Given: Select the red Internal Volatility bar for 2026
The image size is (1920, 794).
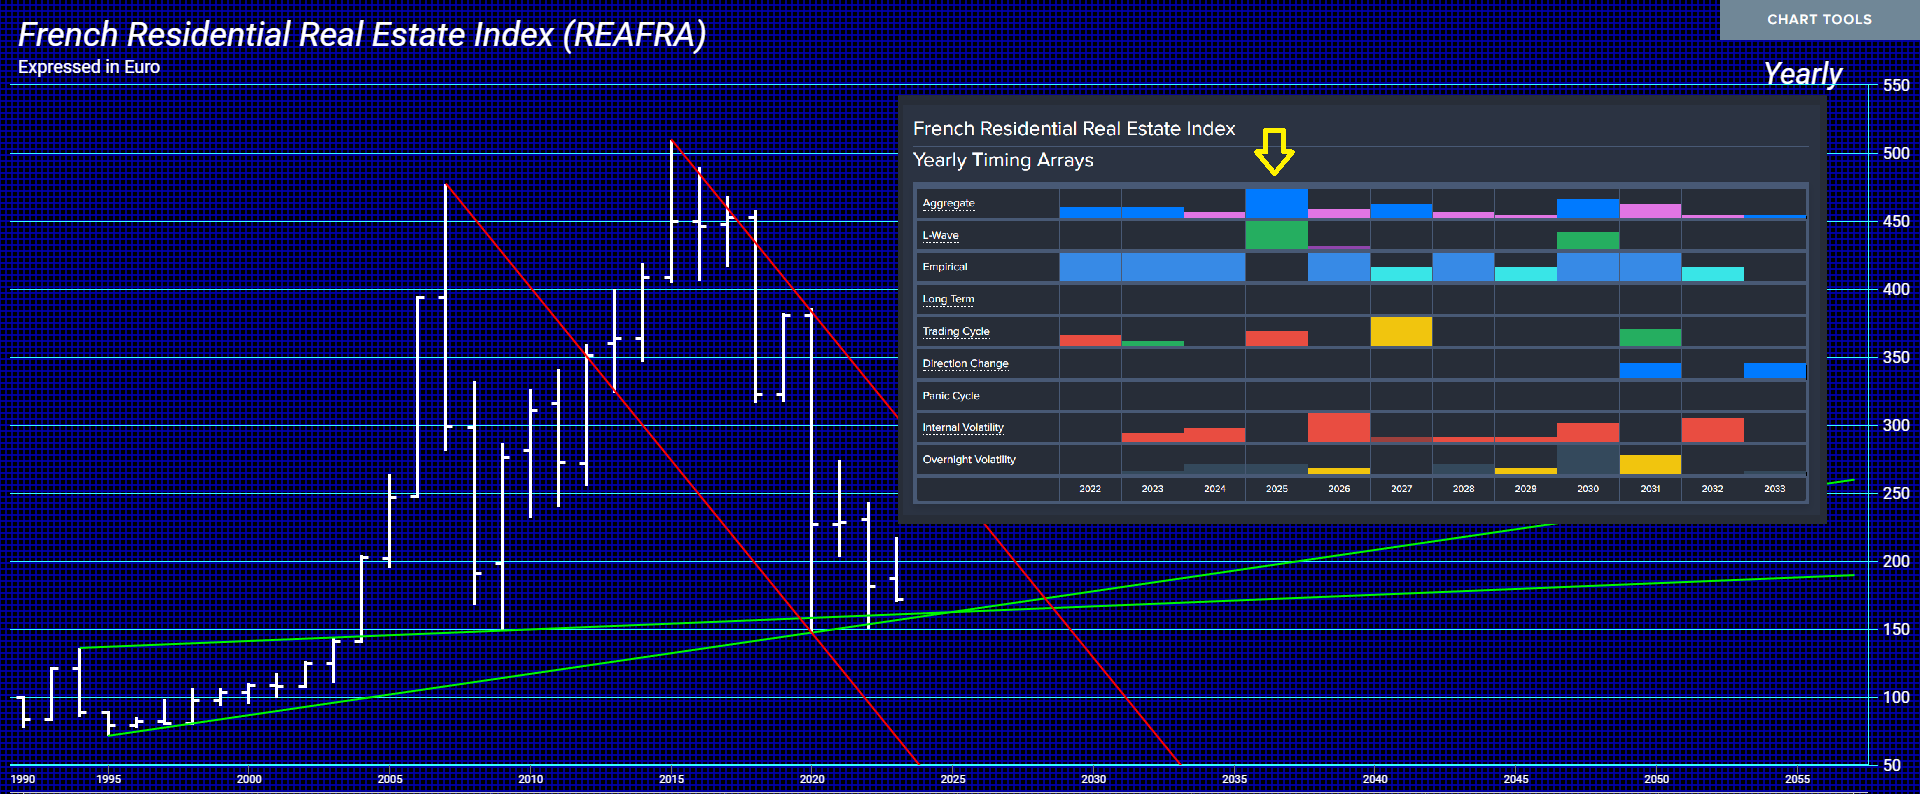Looking at the screenshot, I should (1338, 427).
